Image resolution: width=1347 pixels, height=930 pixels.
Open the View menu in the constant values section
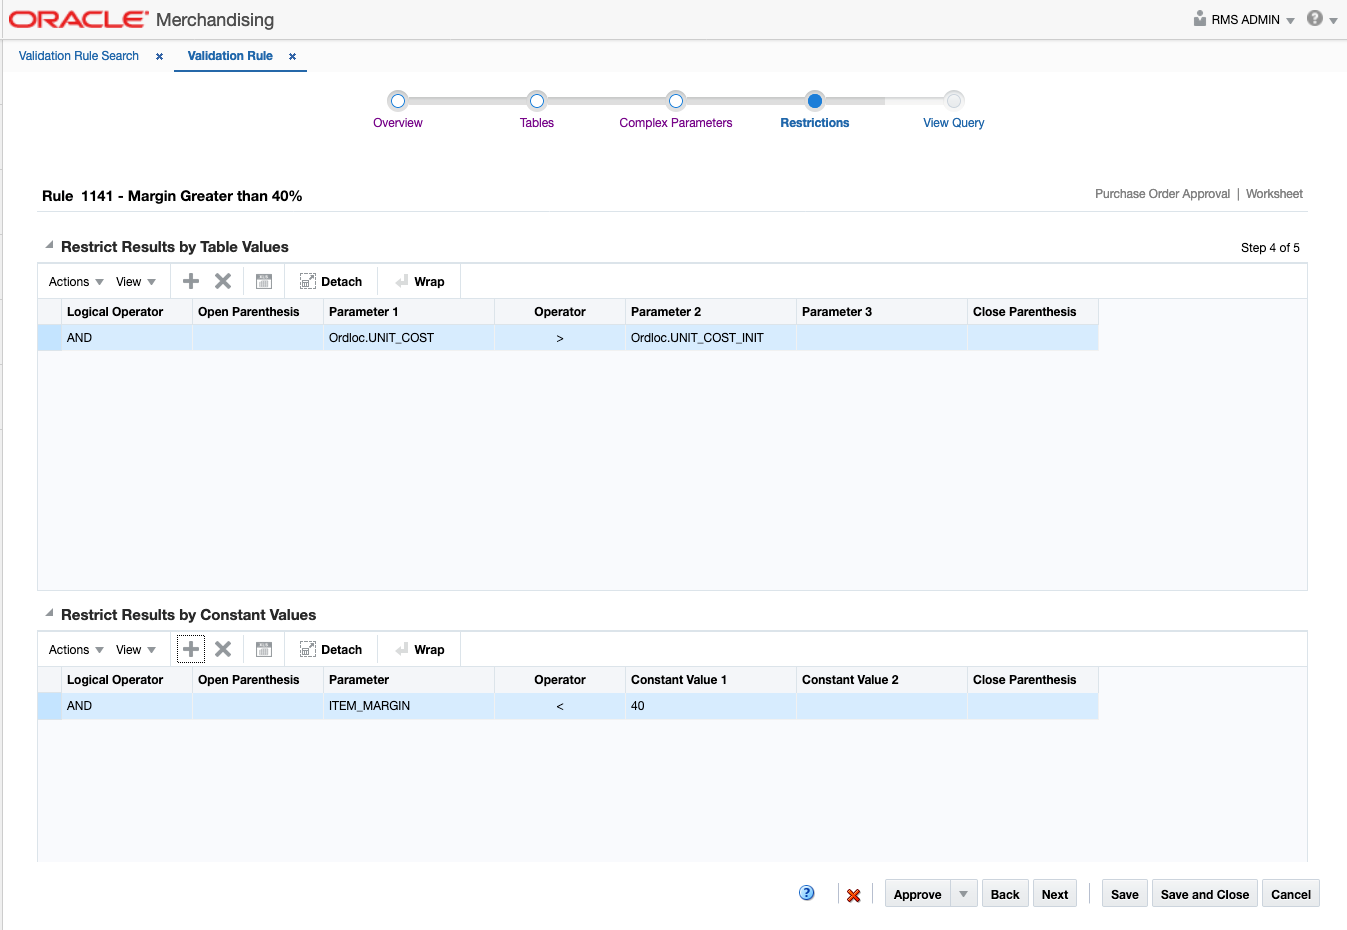pyautogui.click(x=131, y=649)
